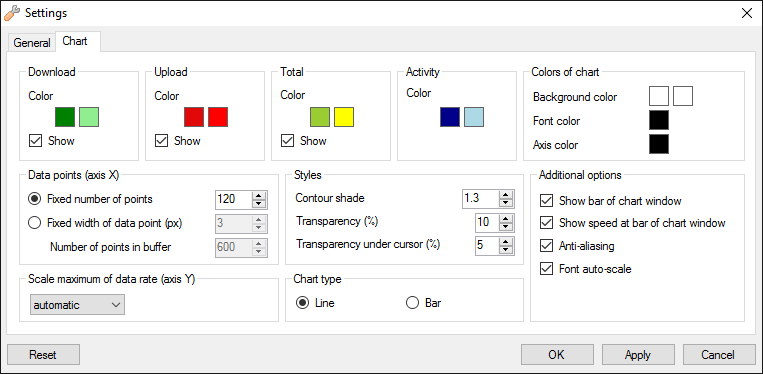Open the first red Upload color swatch
The image size is (763, 374).
pos(194,117)
